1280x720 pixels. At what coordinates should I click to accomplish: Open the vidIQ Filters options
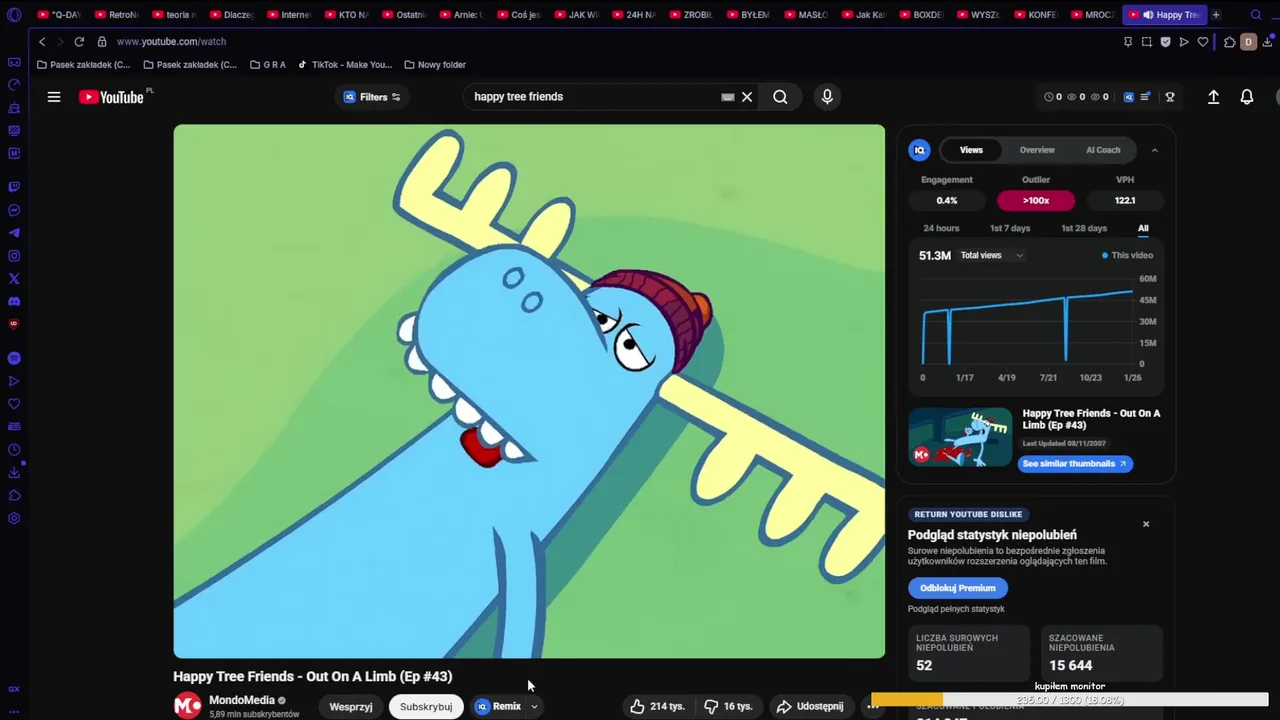tap(372, 97)
